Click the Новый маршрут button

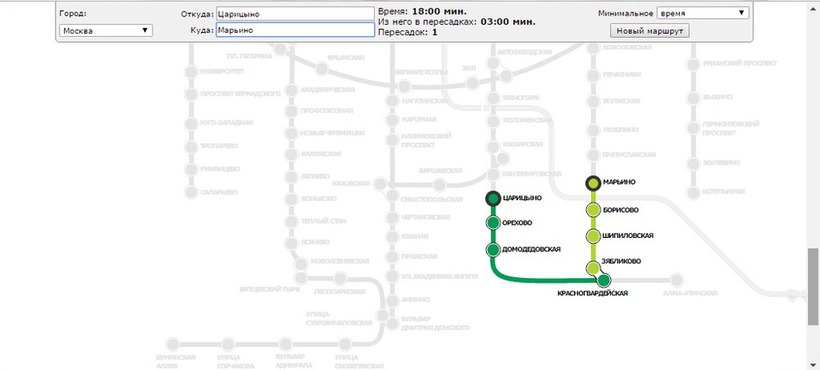tap(650, 31)
